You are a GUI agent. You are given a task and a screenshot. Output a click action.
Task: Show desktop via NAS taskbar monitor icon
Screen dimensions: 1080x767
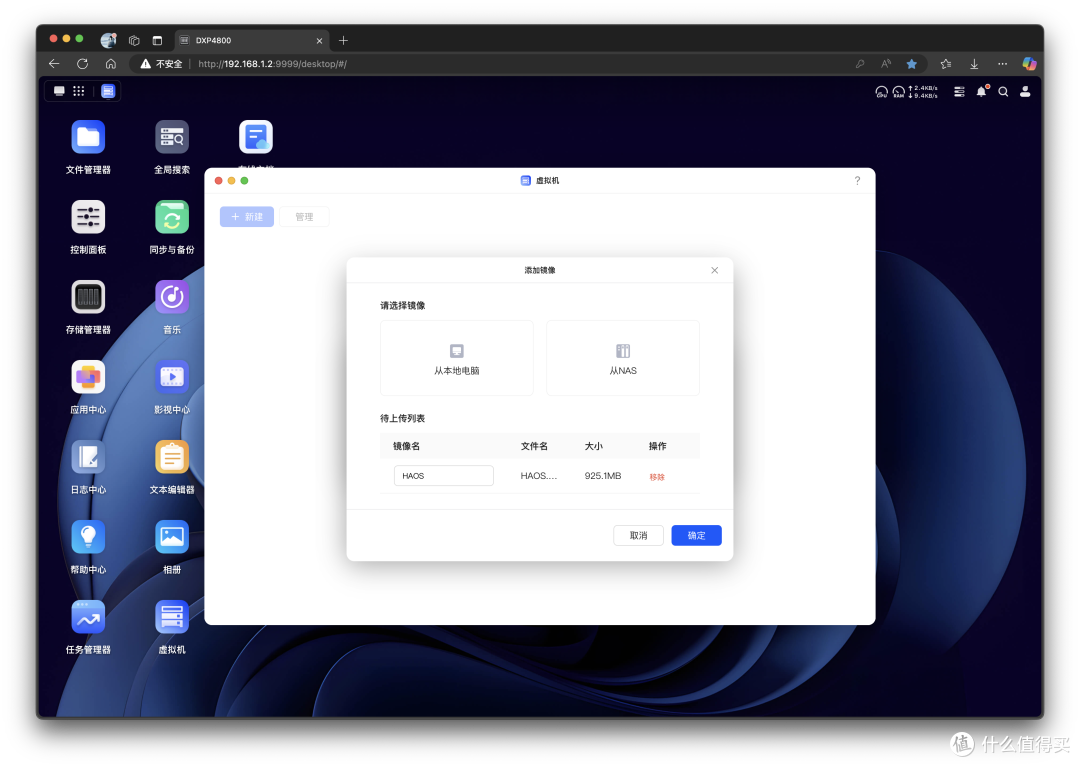(x=59, y=91)
